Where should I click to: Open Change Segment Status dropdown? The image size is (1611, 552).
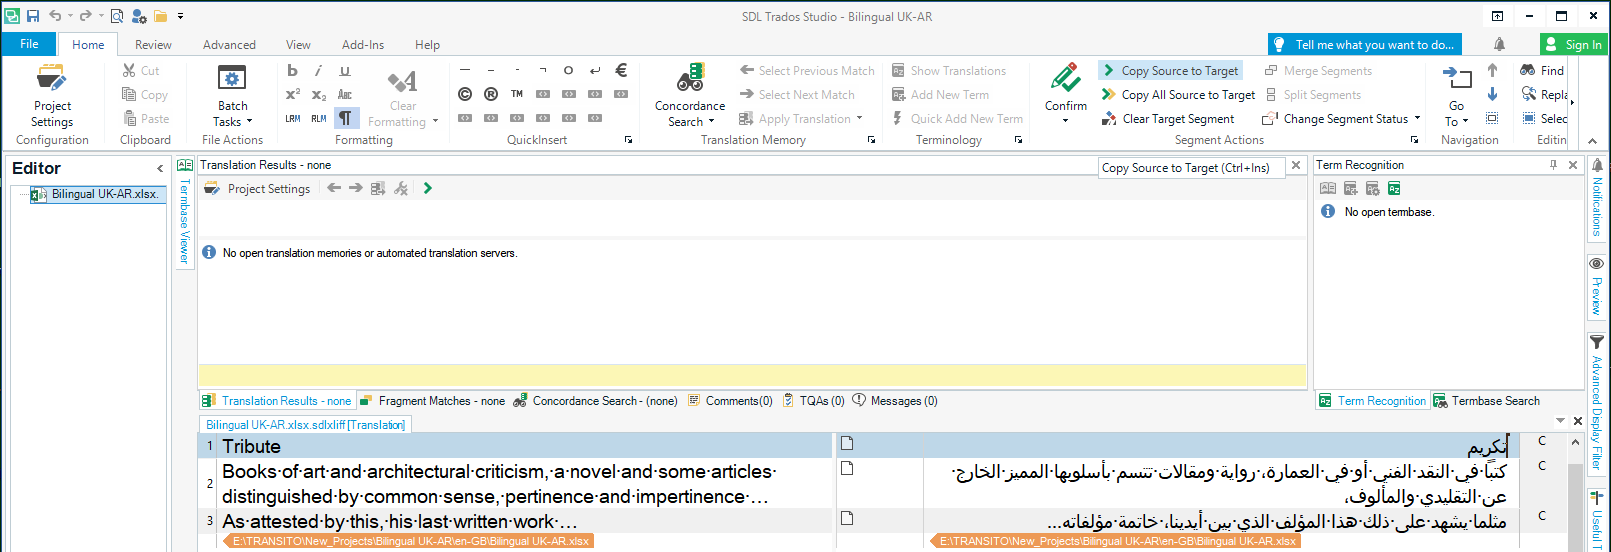click(x=1417, y=118)
